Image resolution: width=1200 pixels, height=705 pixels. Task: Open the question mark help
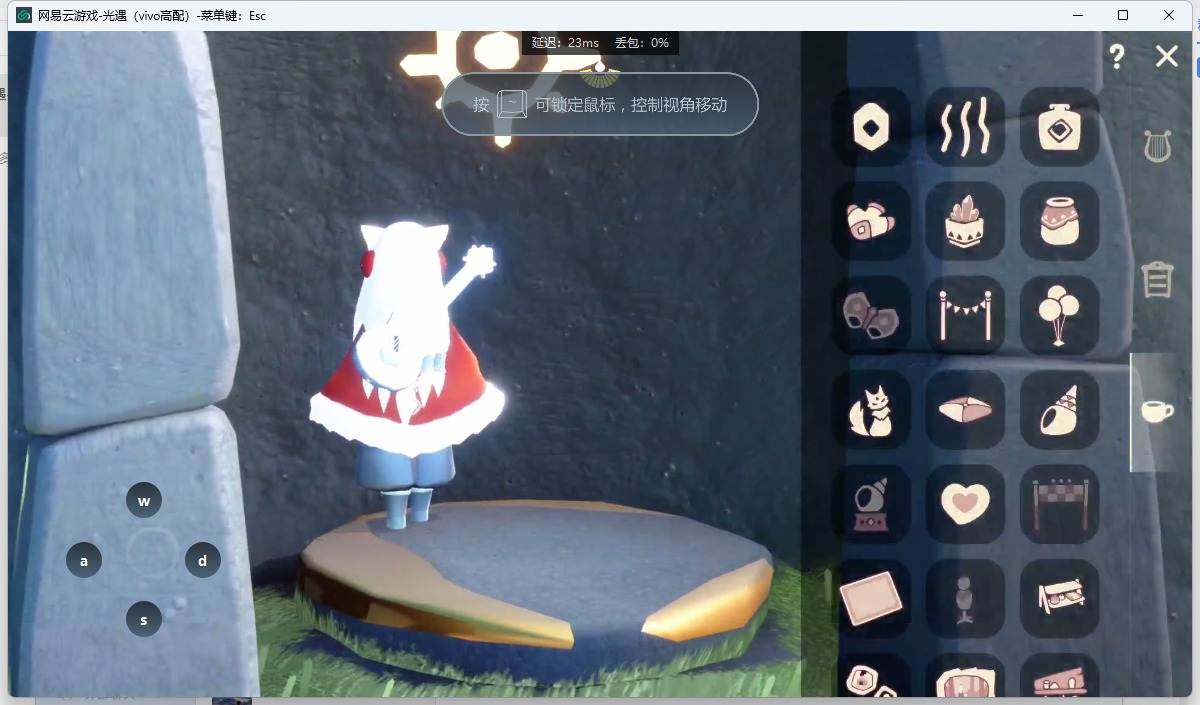[x=1117, y=56]
